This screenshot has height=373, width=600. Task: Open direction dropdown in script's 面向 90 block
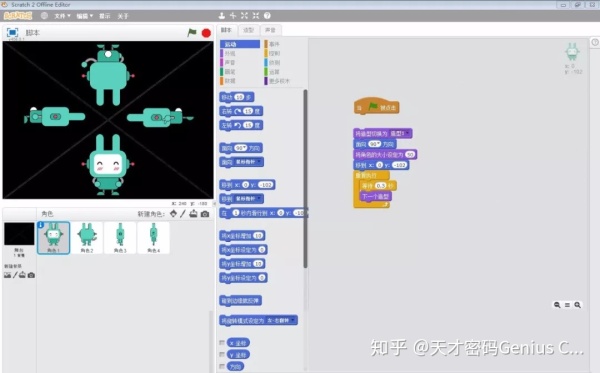[375, 144]
